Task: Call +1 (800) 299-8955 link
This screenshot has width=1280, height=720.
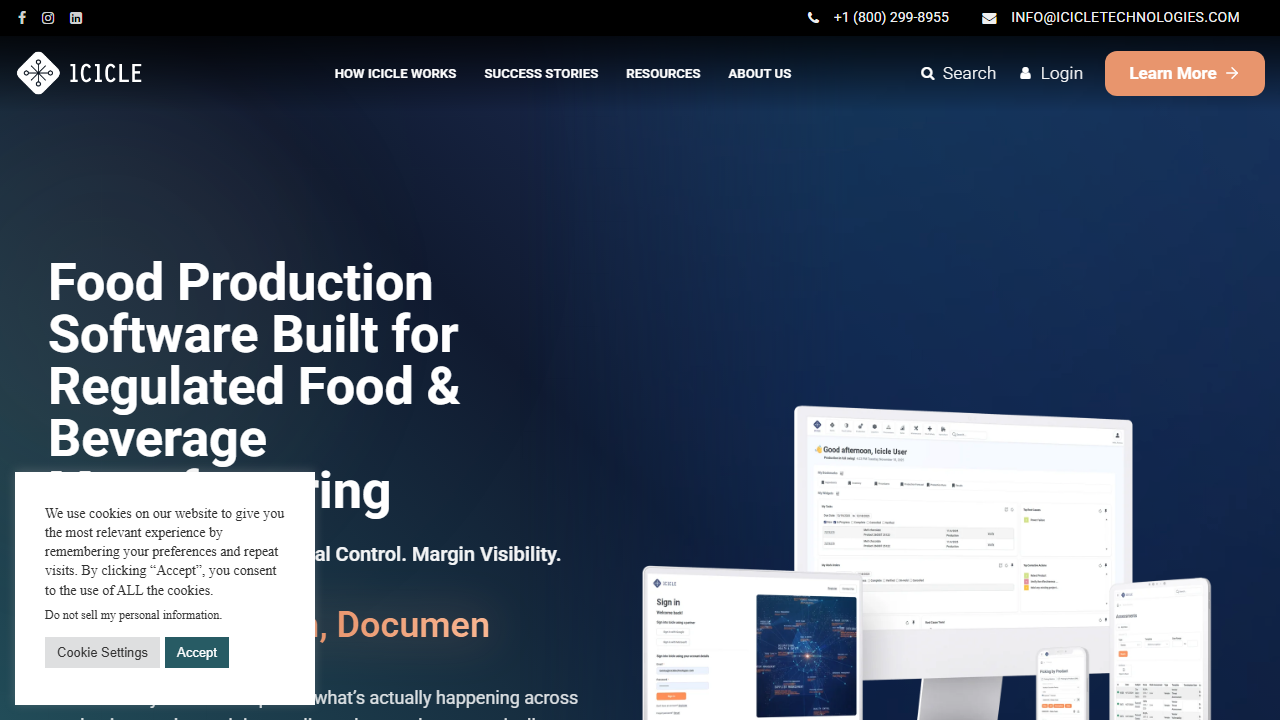Action: [x=891, y=18]
